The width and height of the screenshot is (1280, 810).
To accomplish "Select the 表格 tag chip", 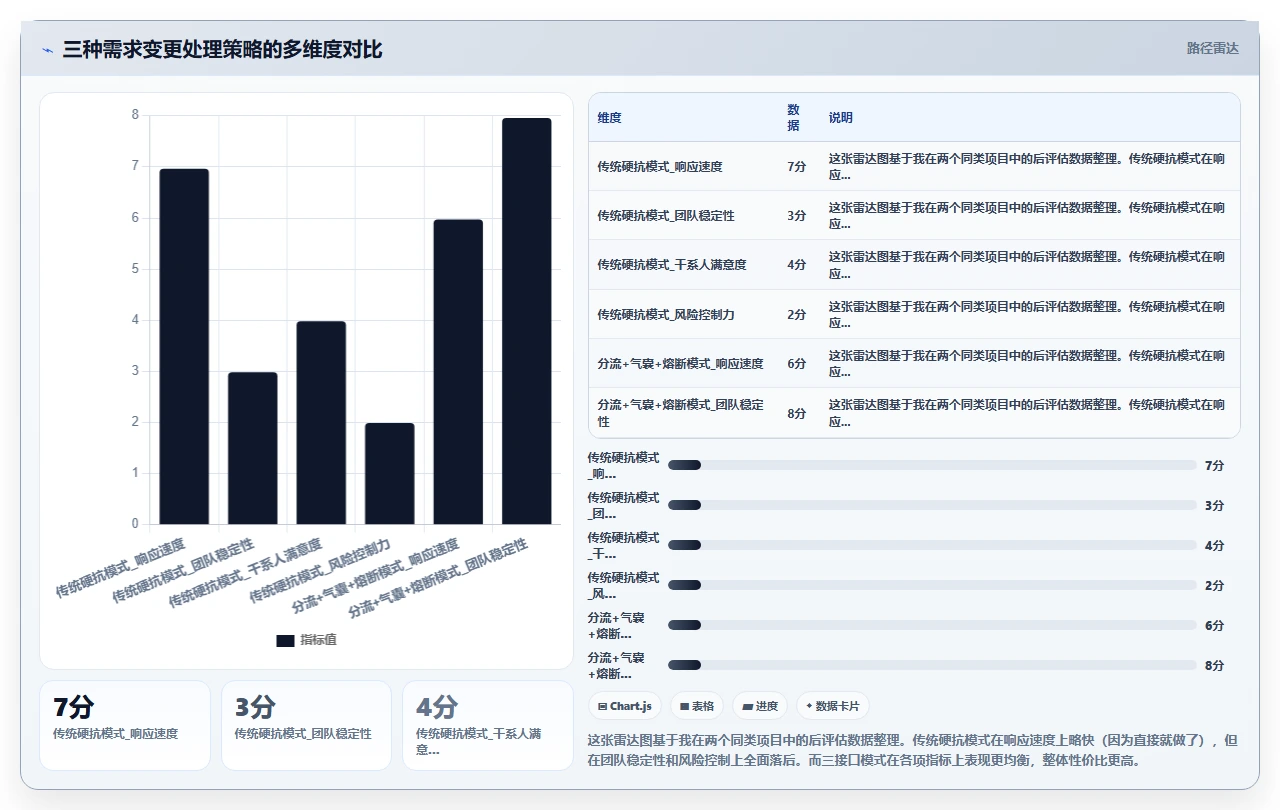I will (x=697, y=706).
